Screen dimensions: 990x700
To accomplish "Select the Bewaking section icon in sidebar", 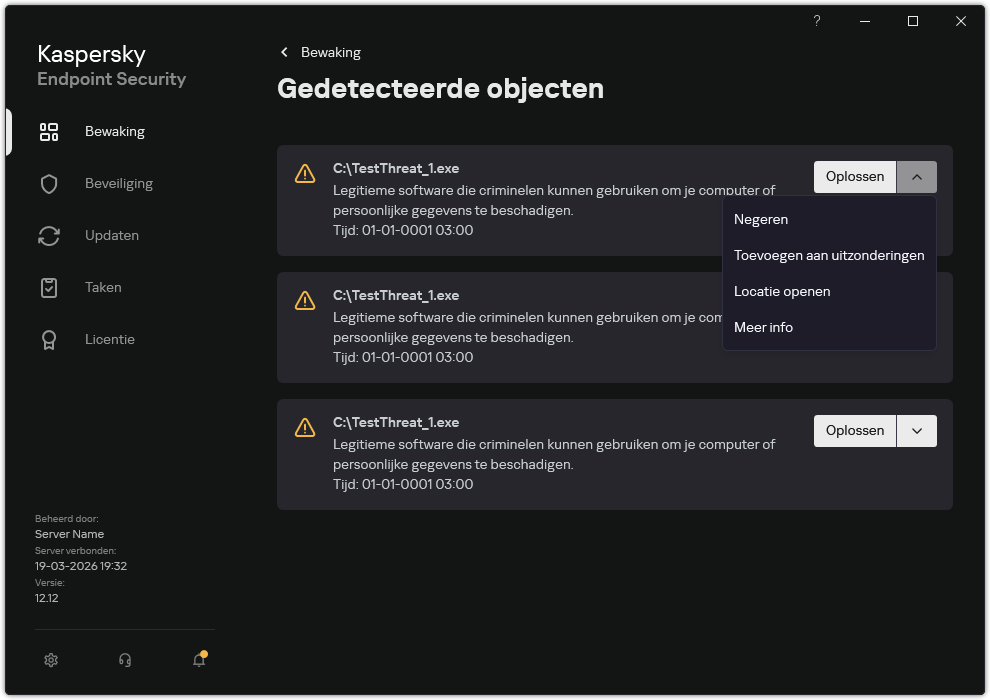I will [48, 131].
